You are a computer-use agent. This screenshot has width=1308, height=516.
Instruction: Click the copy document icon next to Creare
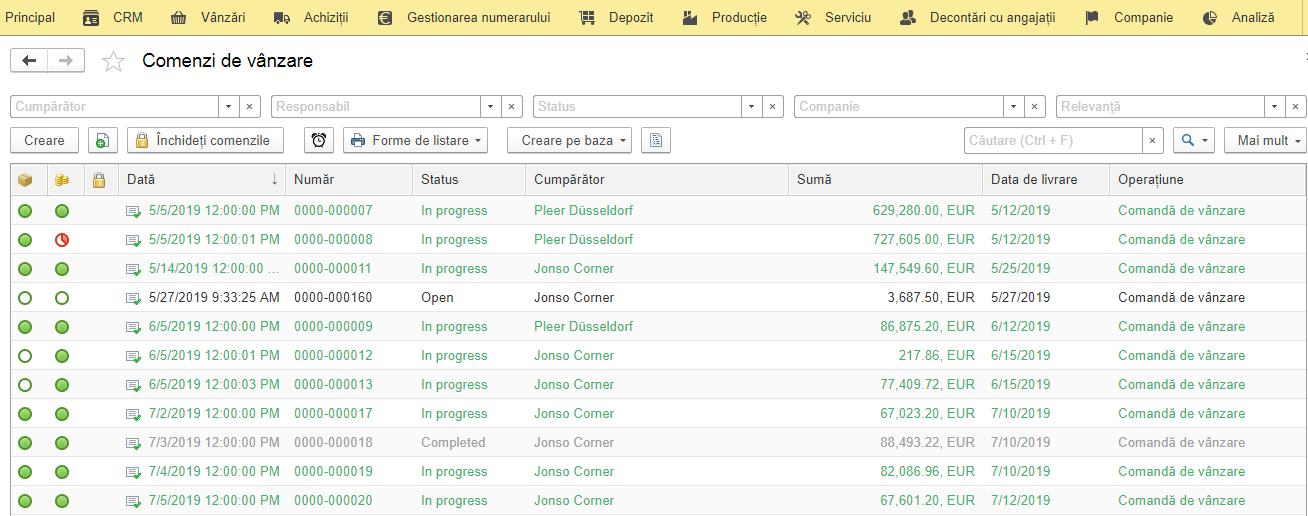[103, 141]
